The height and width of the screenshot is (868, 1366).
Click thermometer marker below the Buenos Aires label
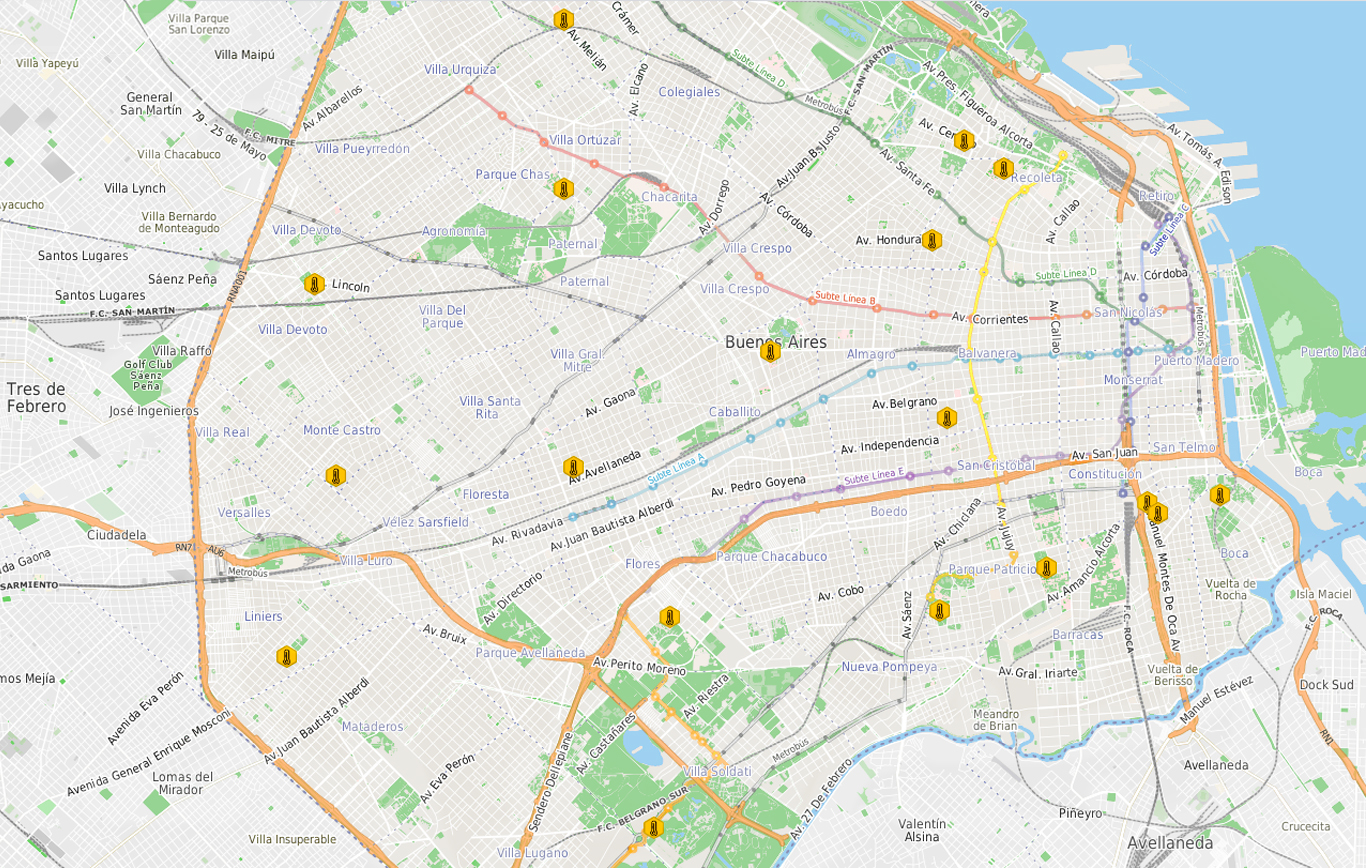(x=769, y=352)
